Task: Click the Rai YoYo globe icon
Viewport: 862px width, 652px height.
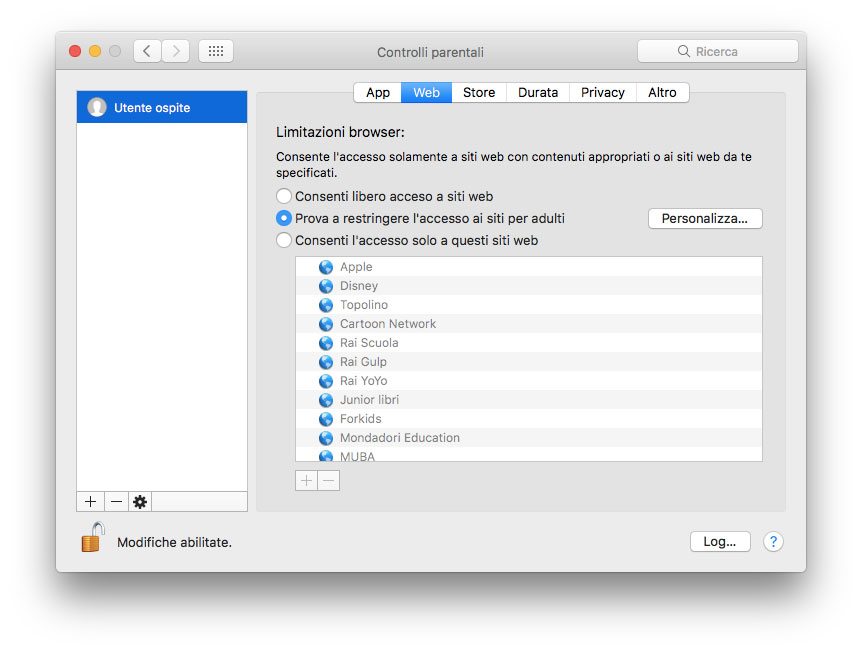Action: pyautogui.click(x=326, y=381)
